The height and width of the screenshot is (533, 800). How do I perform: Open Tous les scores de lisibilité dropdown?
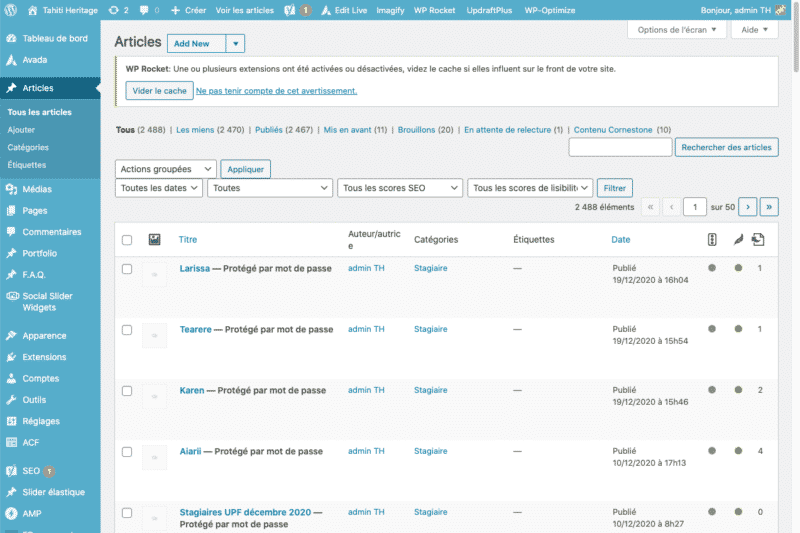[530, 188]
